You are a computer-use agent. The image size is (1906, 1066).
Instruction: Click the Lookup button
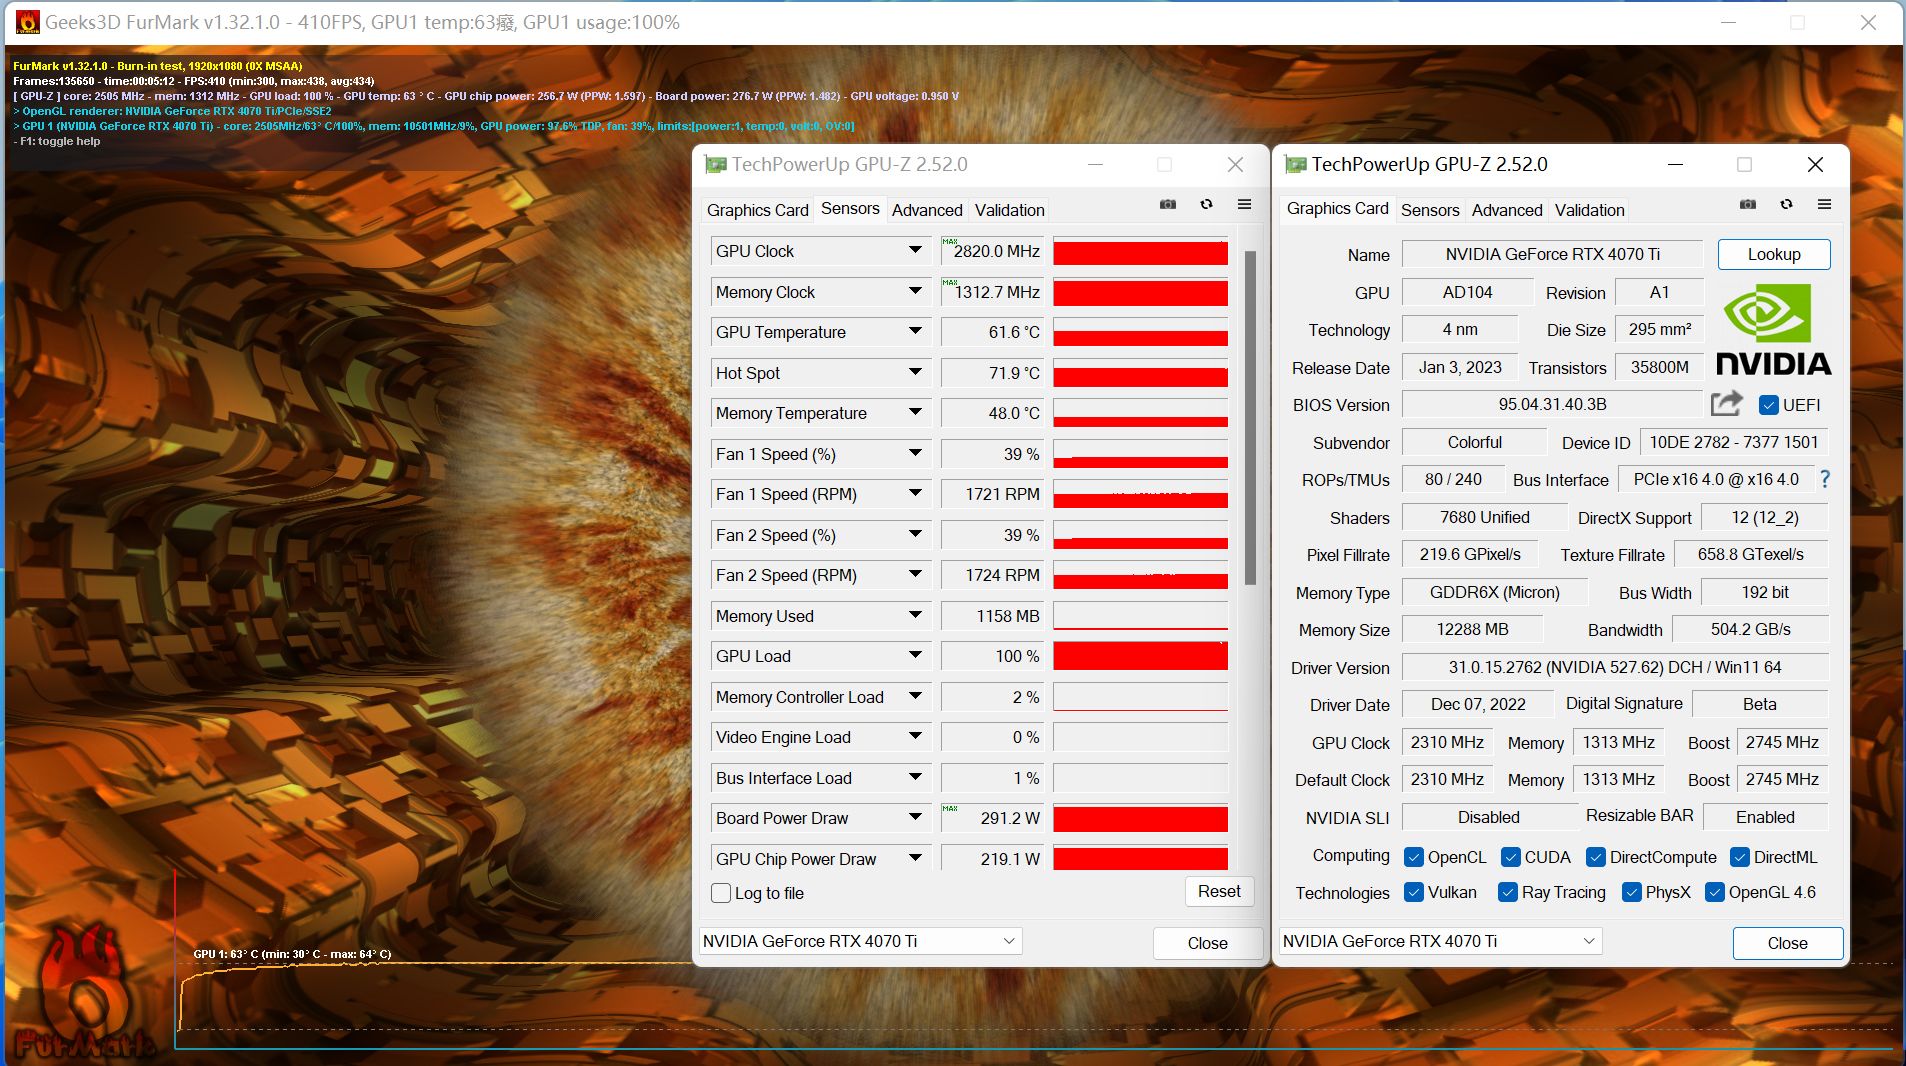[x=1774, y=254]
